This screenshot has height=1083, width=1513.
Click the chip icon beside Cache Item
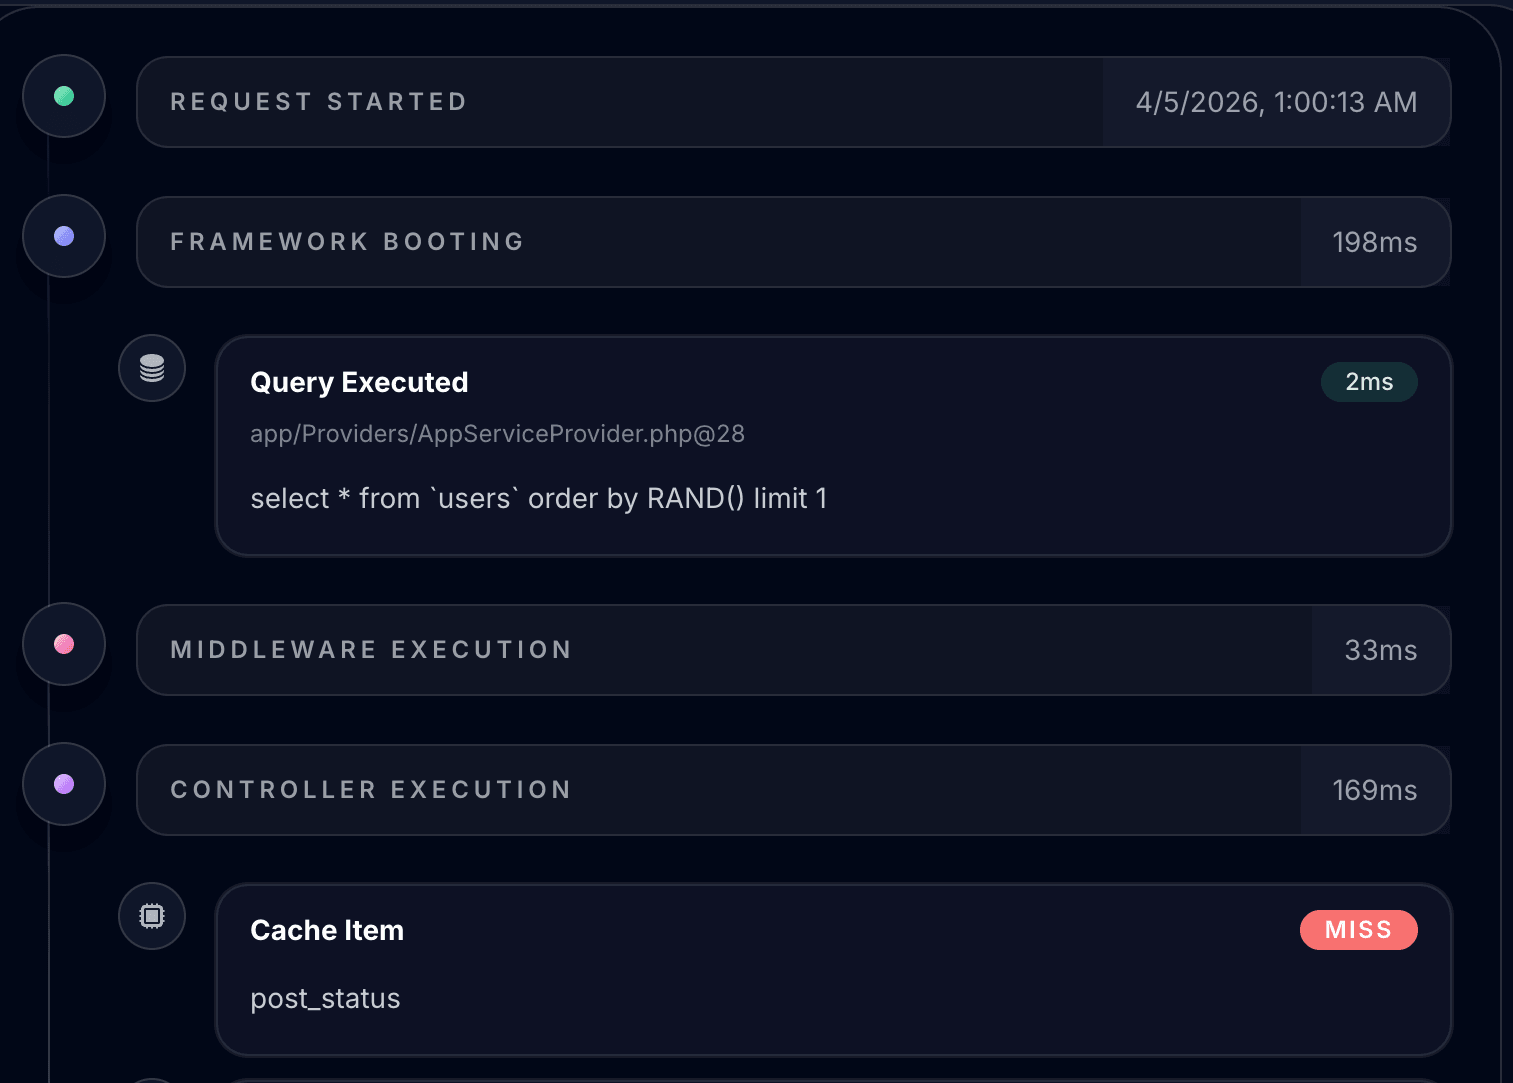tap(152, 916)
